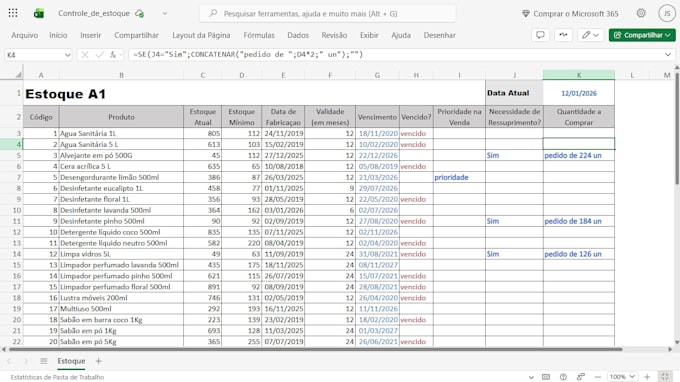
Task: Click the 'prioridade' cell in row 7
Action: coord(459,177)
